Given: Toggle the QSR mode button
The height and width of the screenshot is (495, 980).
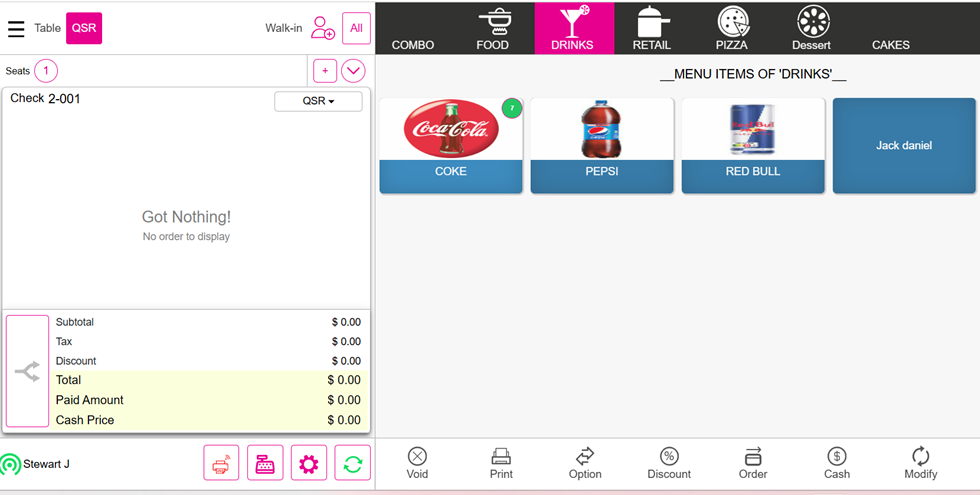Looking at the screenshot, I should [x=84, y=28].
